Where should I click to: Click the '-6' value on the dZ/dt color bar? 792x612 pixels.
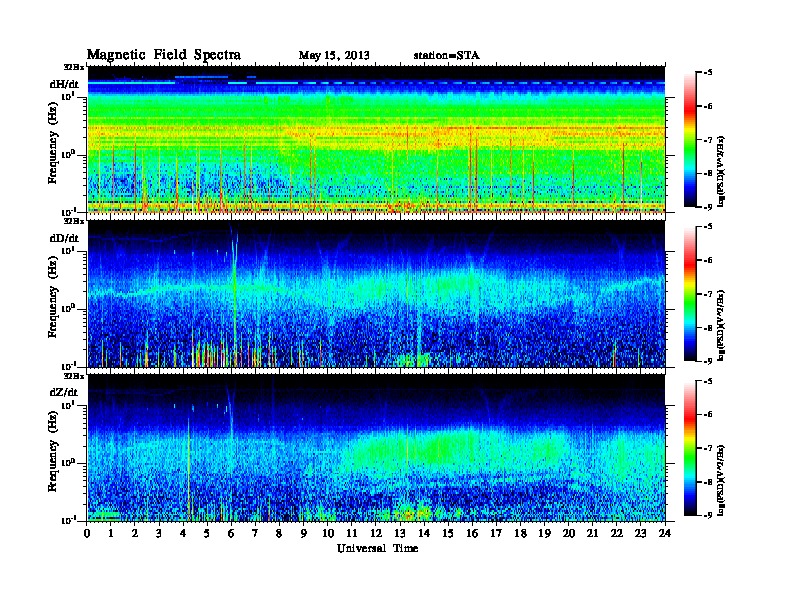pyautogui.click(x=708, y=415)
